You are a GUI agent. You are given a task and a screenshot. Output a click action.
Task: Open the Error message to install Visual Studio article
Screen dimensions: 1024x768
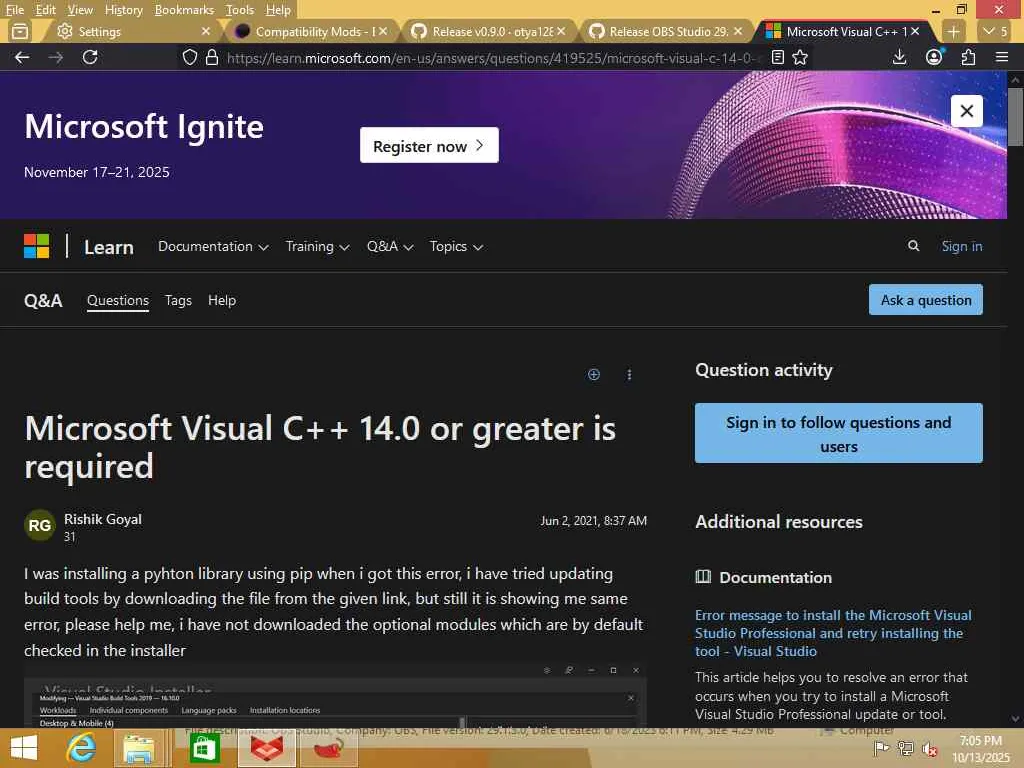pos(833,633)
